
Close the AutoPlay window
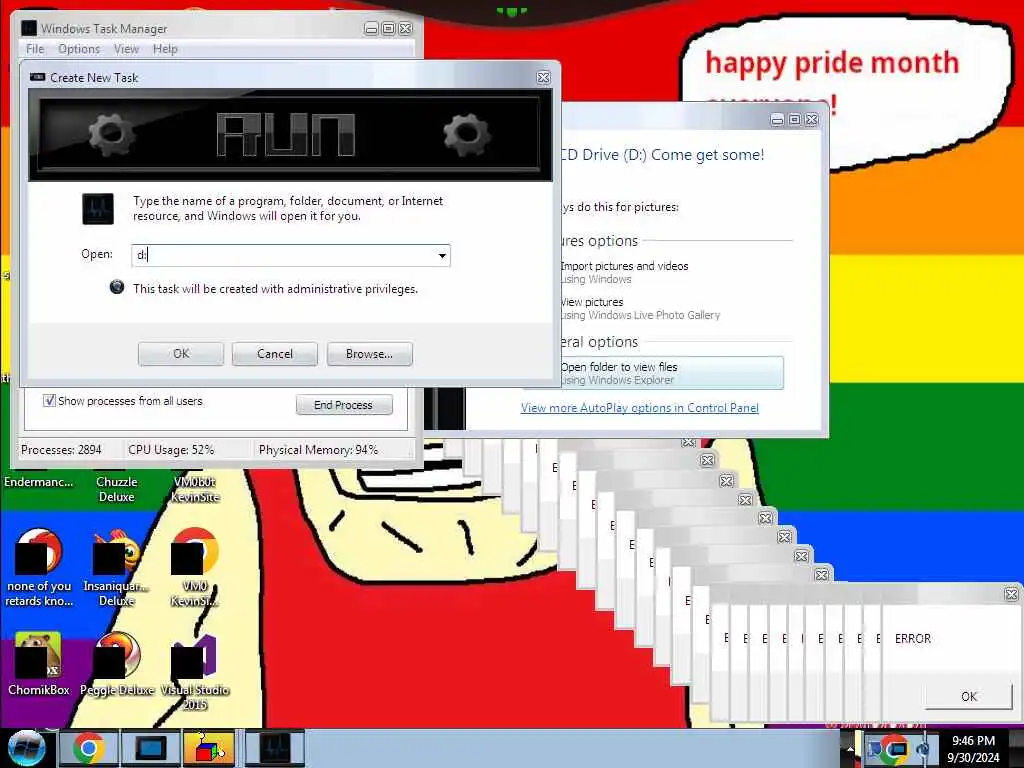tap(812, 120)
